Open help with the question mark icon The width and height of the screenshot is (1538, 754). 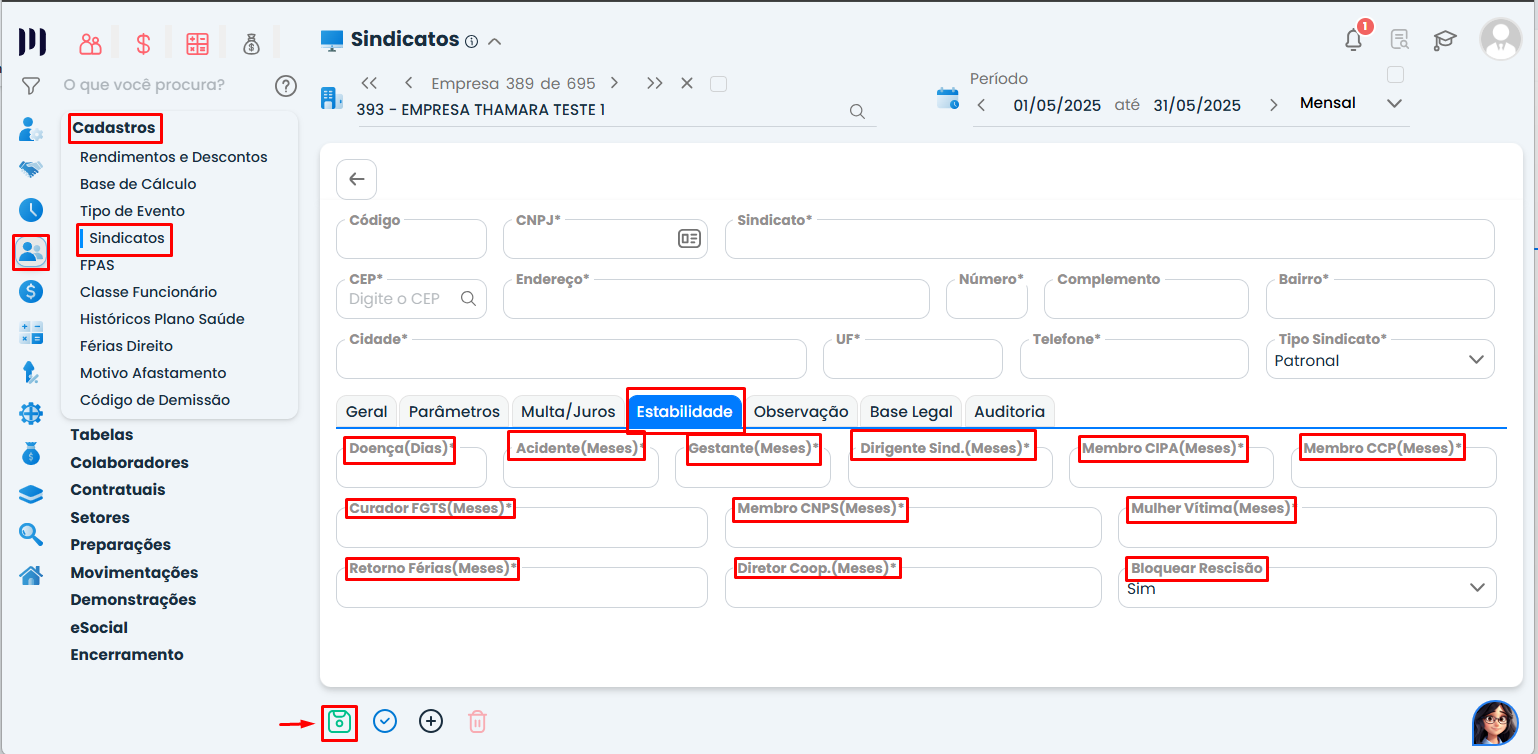click(x=286, y=86)
